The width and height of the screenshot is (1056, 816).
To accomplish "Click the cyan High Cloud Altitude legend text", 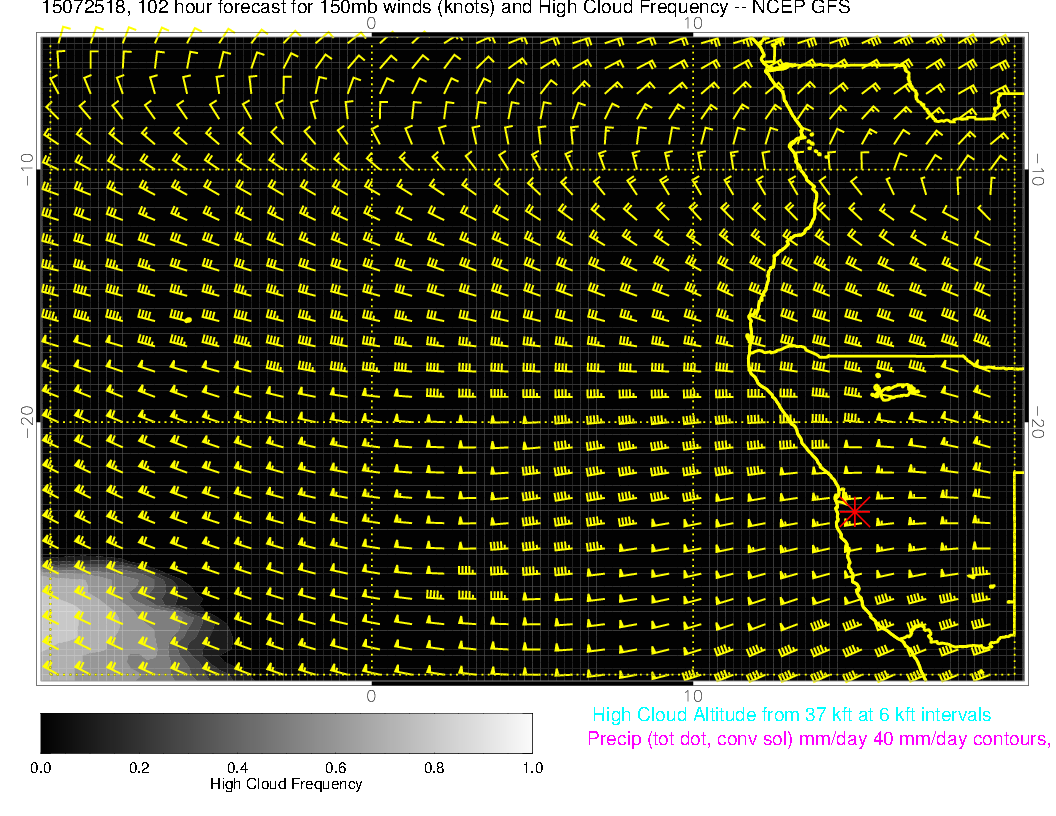I will [791, 715].
